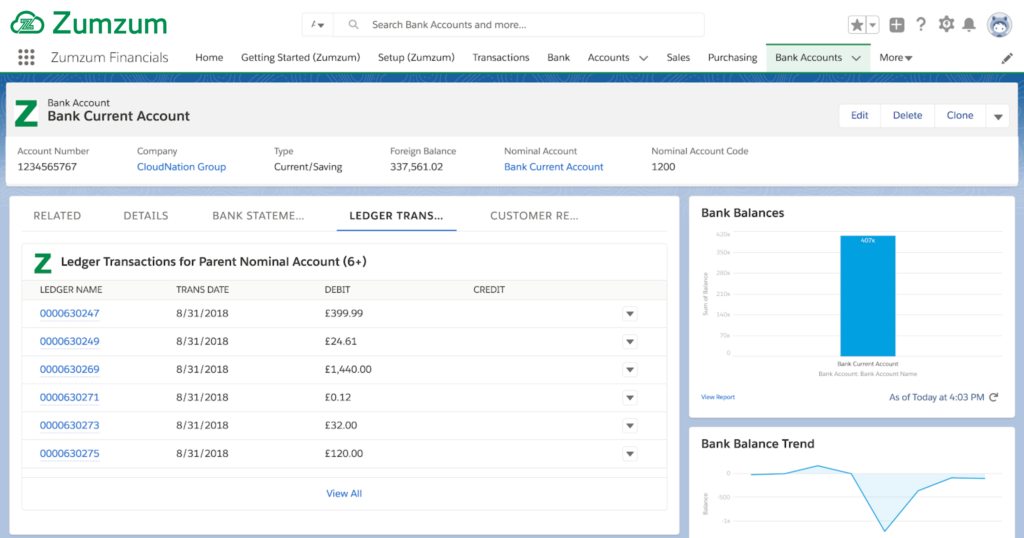The width and height of the screenshot is (1024, 538).
Task: Click the pencil edit navigation icon
Action: click(1007, 58)
